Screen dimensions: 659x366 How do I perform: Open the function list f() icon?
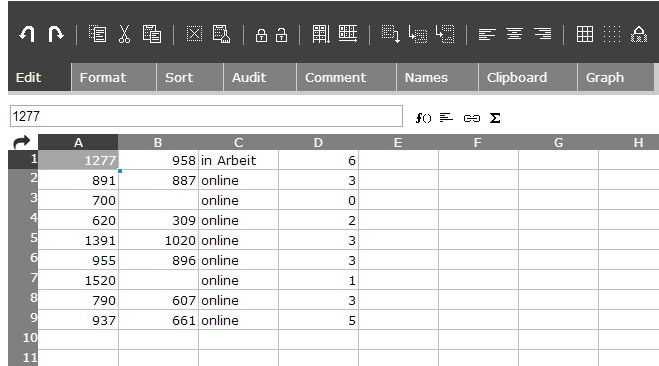[423, 118]
